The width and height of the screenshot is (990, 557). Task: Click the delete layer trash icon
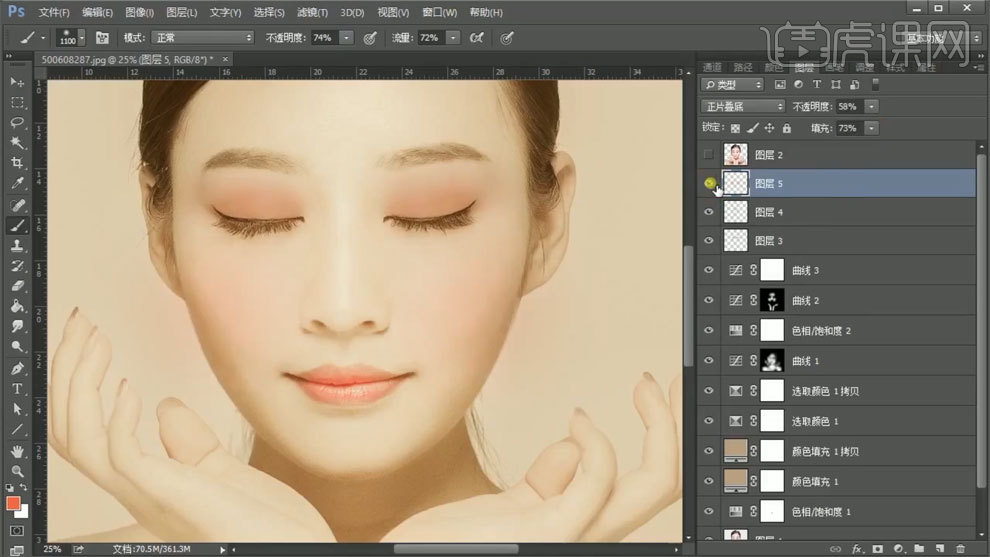click(x=960, y=549)
